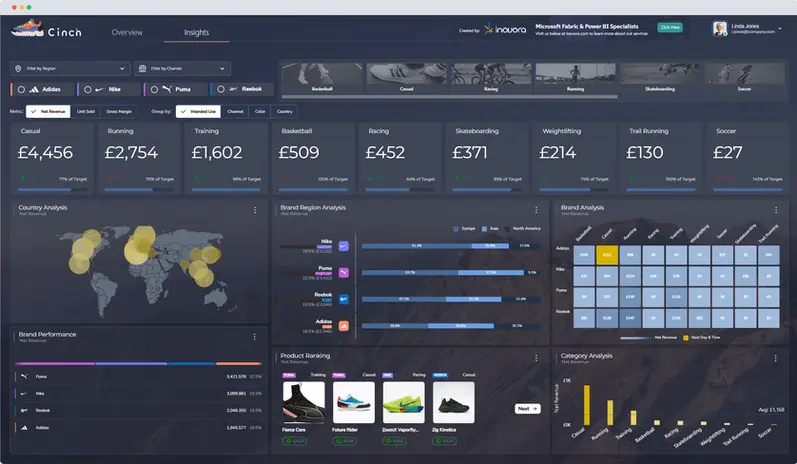This screenshot has width=797, height=464.
Task: Select the Puma brand radio button
Action: pos(155,89)
